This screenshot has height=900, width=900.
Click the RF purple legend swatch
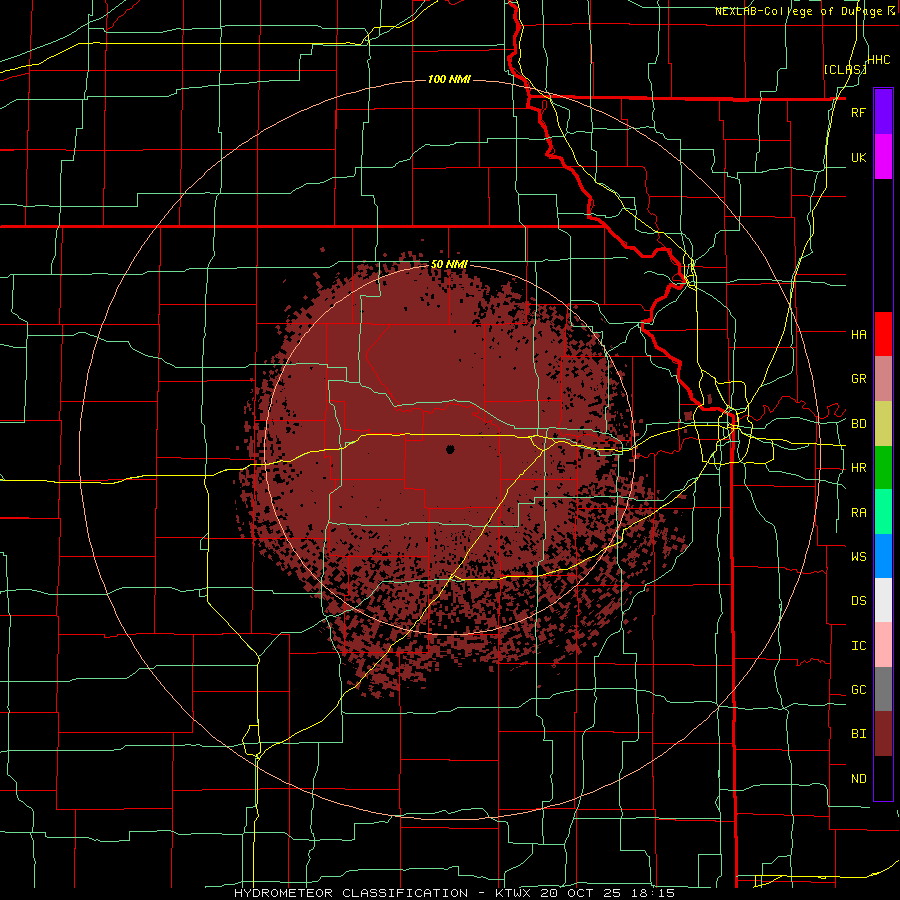[883, 111]
